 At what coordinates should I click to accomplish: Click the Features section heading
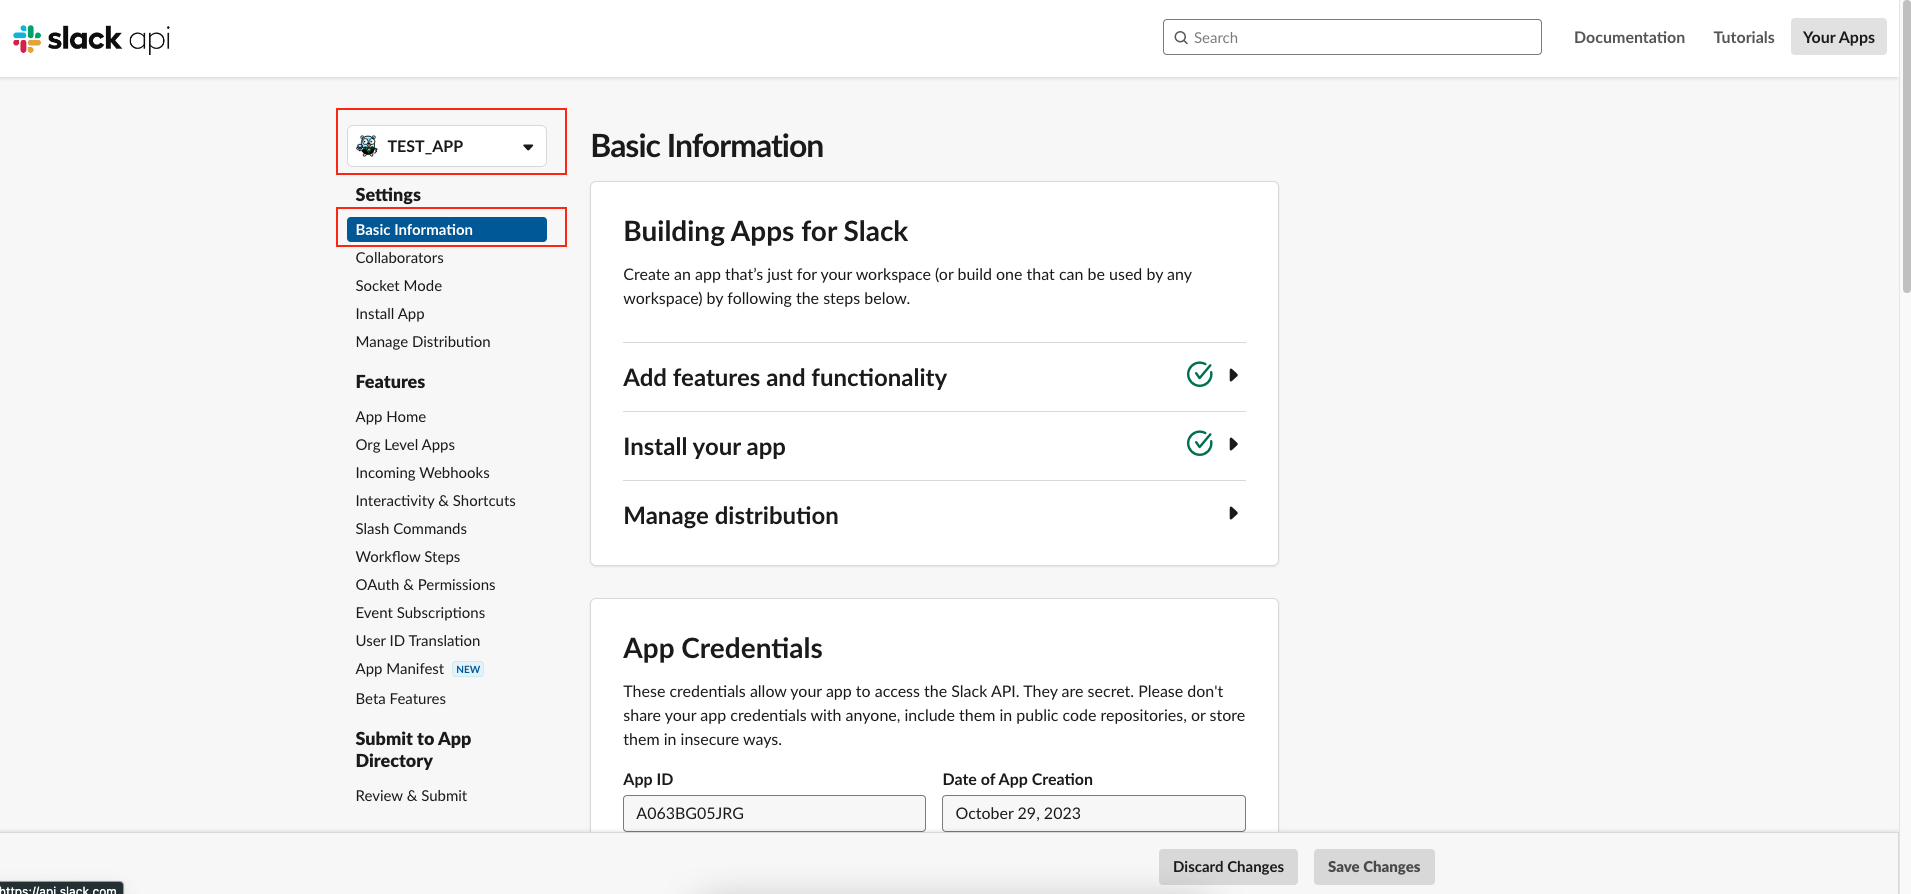(x=390, y=381)
